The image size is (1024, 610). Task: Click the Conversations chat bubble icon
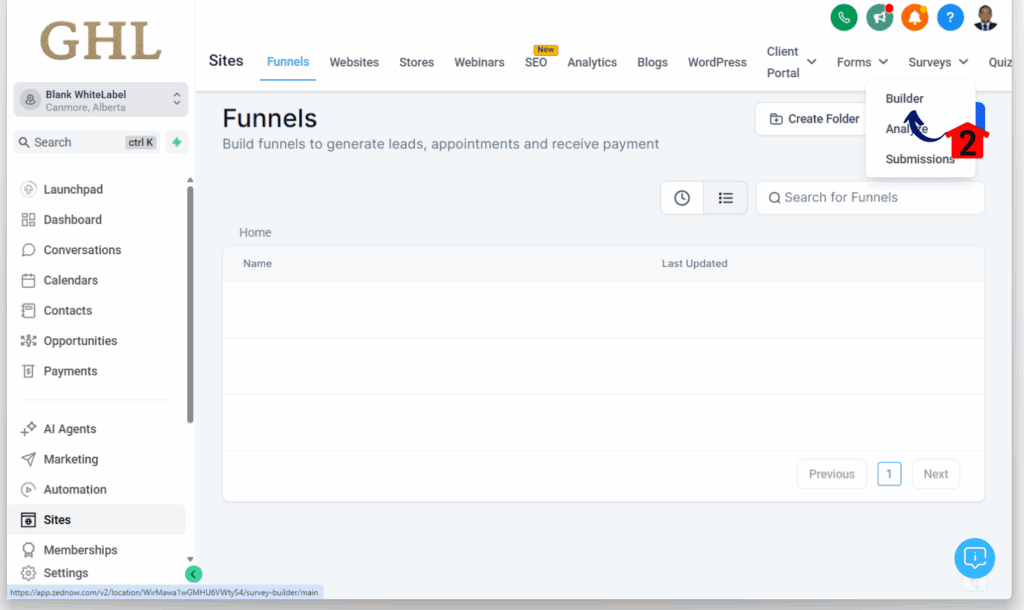click(x=28, y=250)
